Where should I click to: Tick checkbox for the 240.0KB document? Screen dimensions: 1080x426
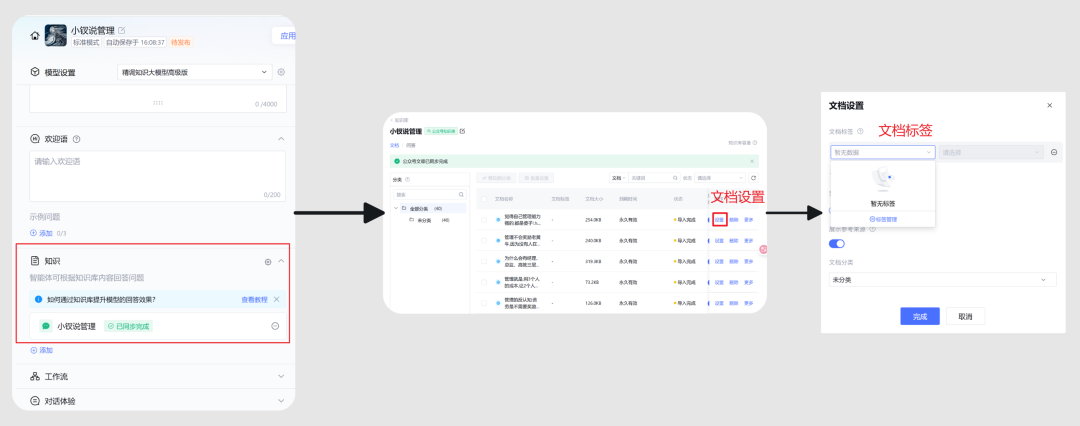(484, 241)
